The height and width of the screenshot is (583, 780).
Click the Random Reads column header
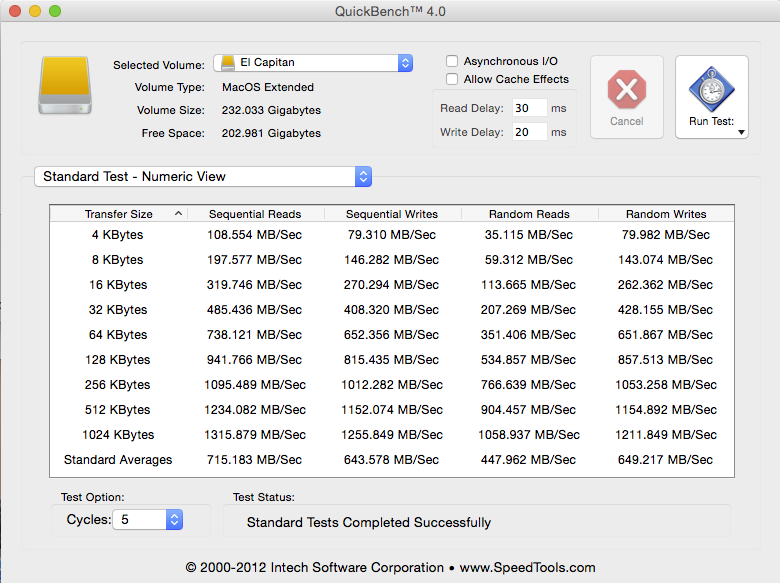click(529, 214)
